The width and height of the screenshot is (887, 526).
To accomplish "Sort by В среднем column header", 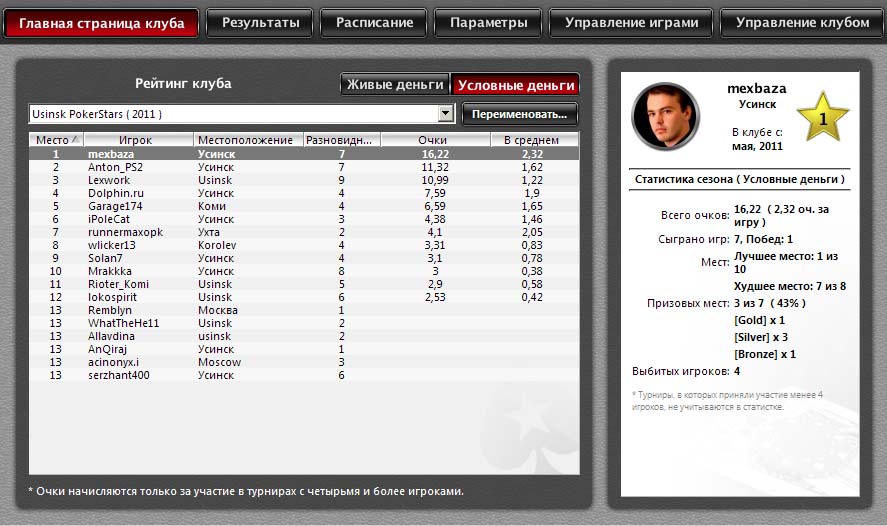I will click(530, 140).
